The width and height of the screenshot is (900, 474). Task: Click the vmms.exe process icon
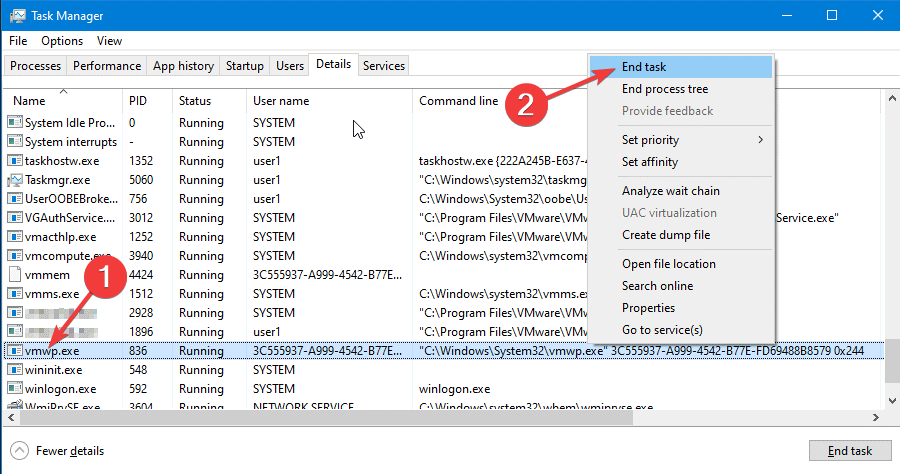pyautogui.click(x=15, y=293)
